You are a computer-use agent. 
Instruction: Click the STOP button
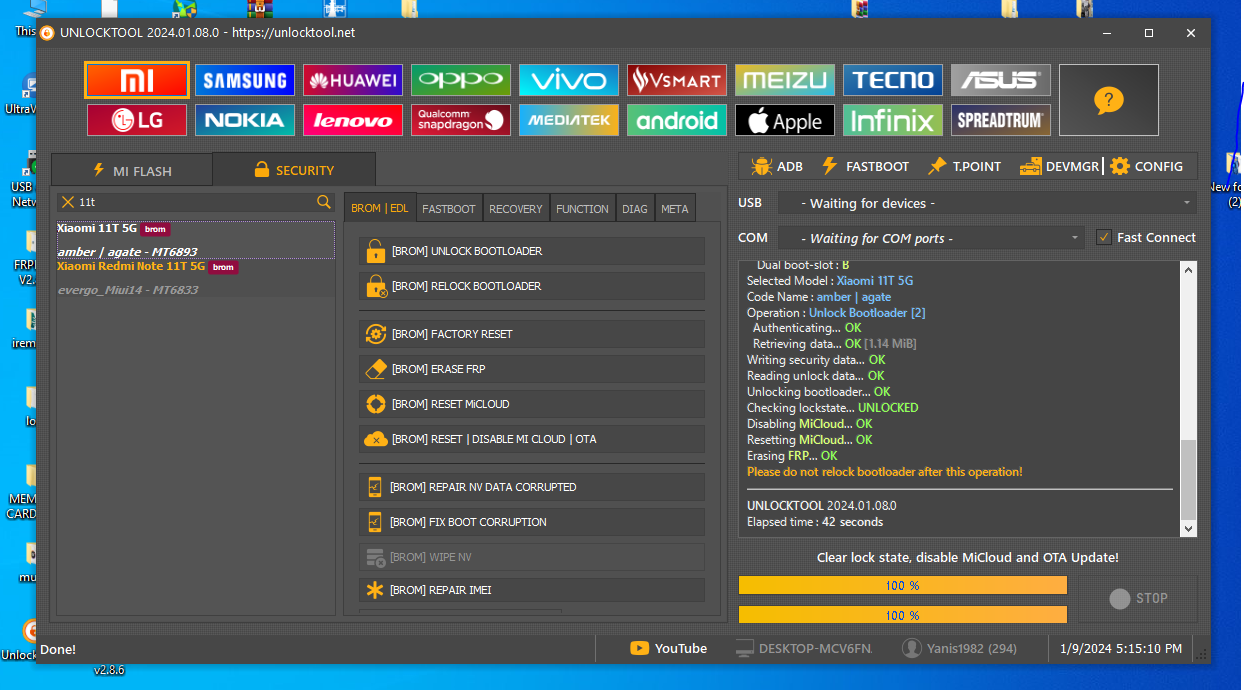point(1138,598)
